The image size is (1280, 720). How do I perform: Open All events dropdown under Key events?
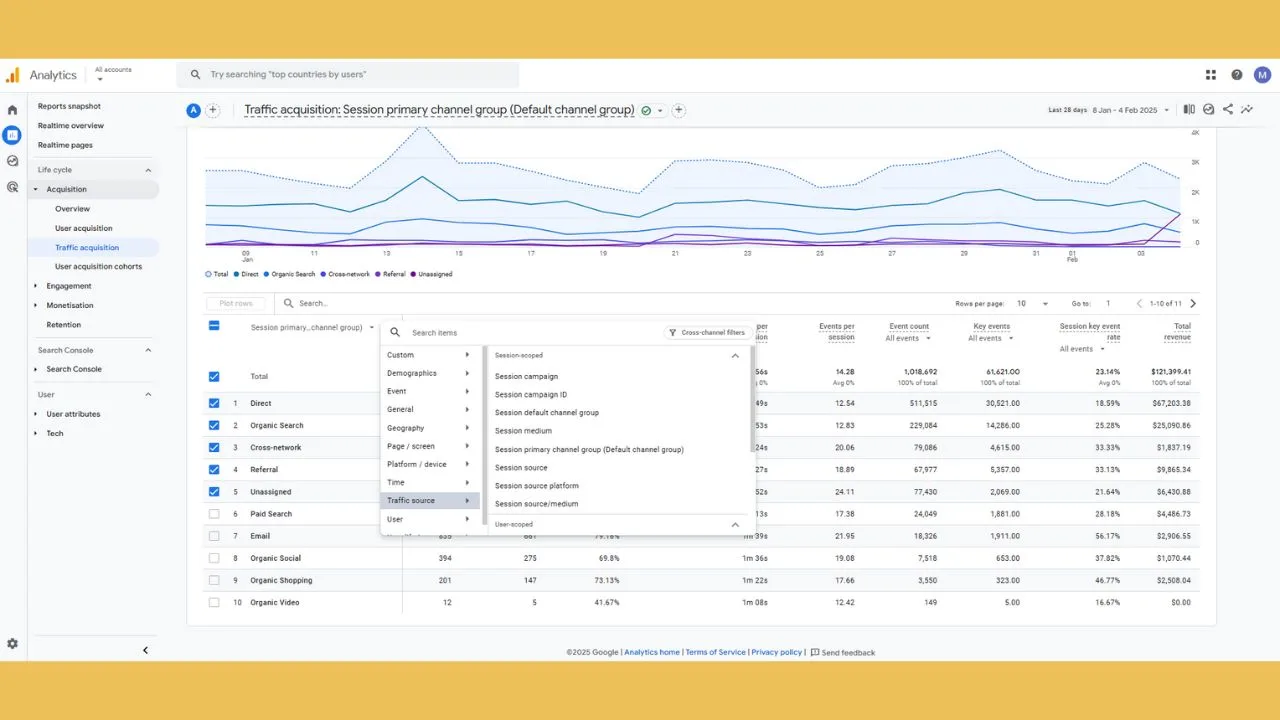click(989, 338)
